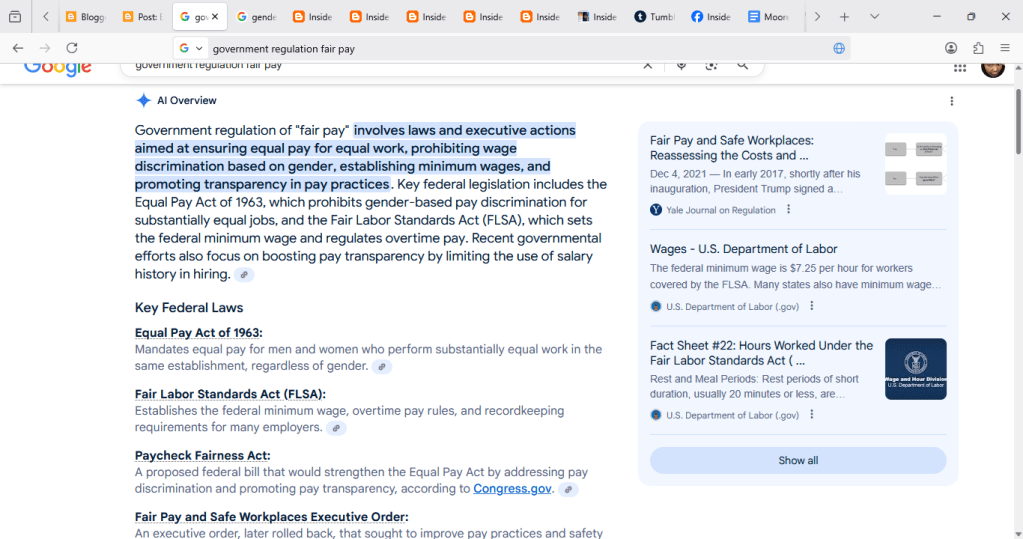
Task: Switch to the Moore document tab
Action: pyautogui.click(x=769, y=17)
